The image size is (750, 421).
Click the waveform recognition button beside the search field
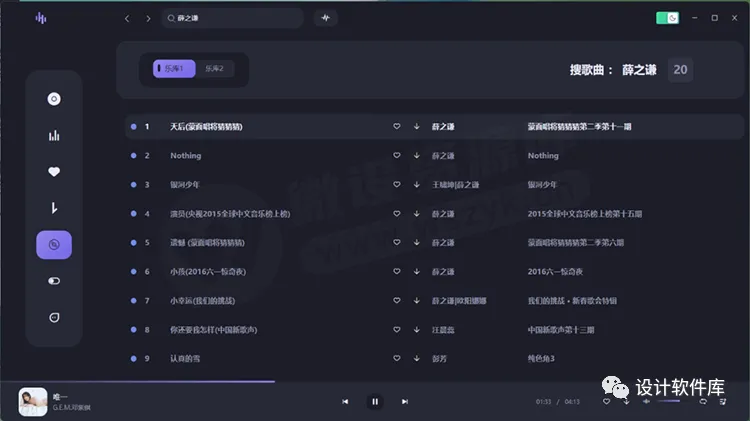(326, 18)
